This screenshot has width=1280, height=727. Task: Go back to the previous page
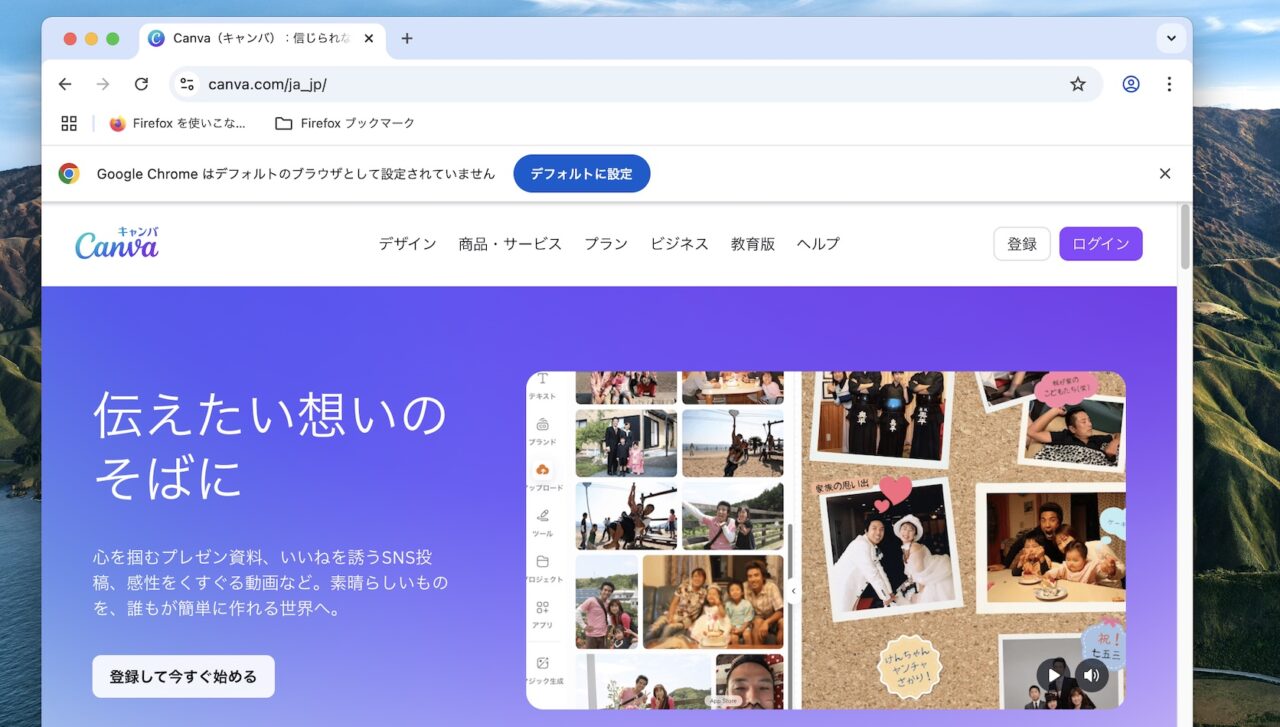(x=65, y=84)
